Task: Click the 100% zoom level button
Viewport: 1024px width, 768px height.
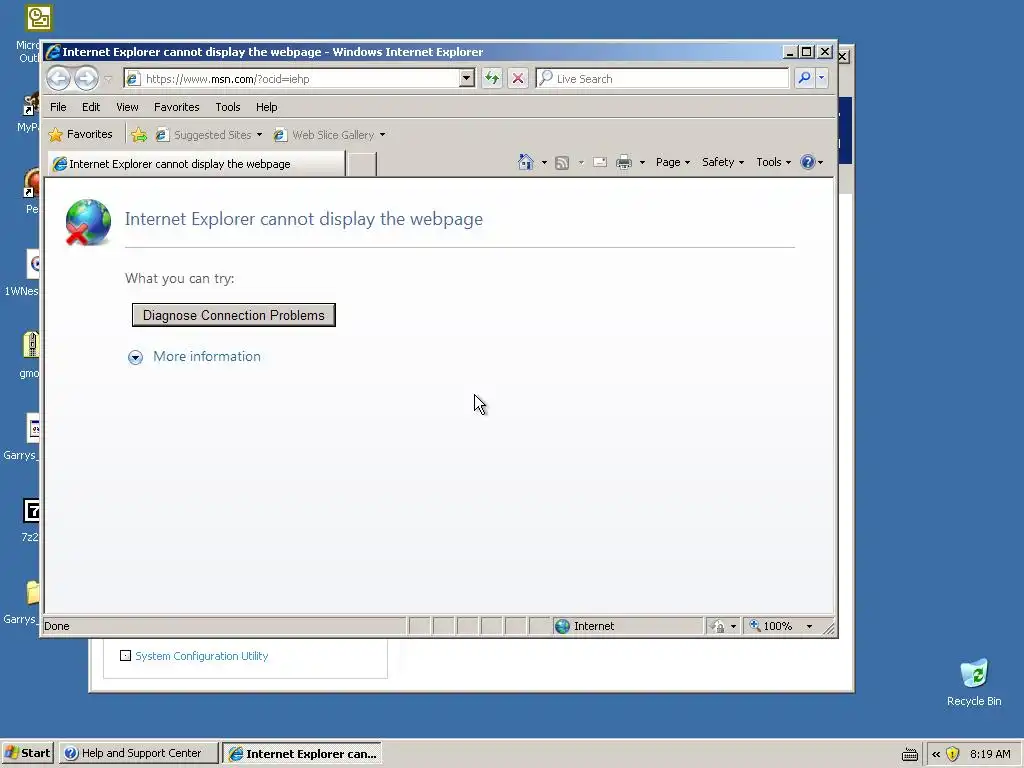Action: tap(771, 626)
